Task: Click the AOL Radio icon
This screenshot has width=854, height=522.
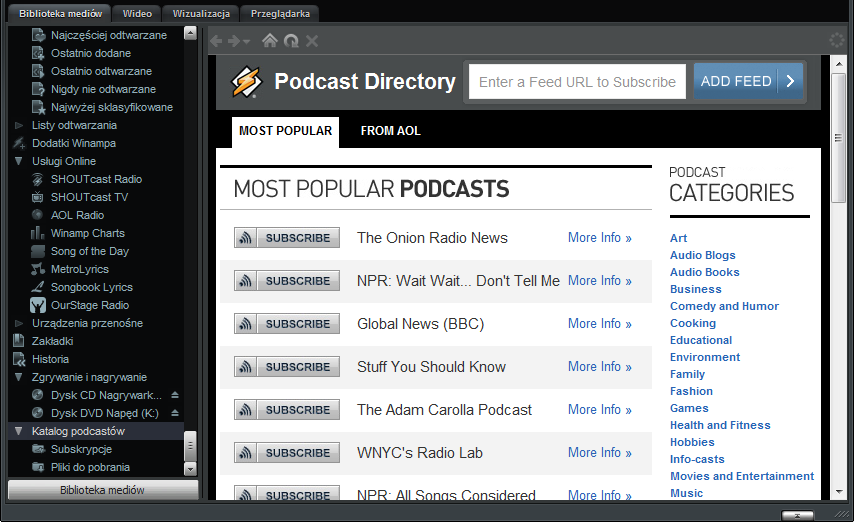Action: (38, 215)
